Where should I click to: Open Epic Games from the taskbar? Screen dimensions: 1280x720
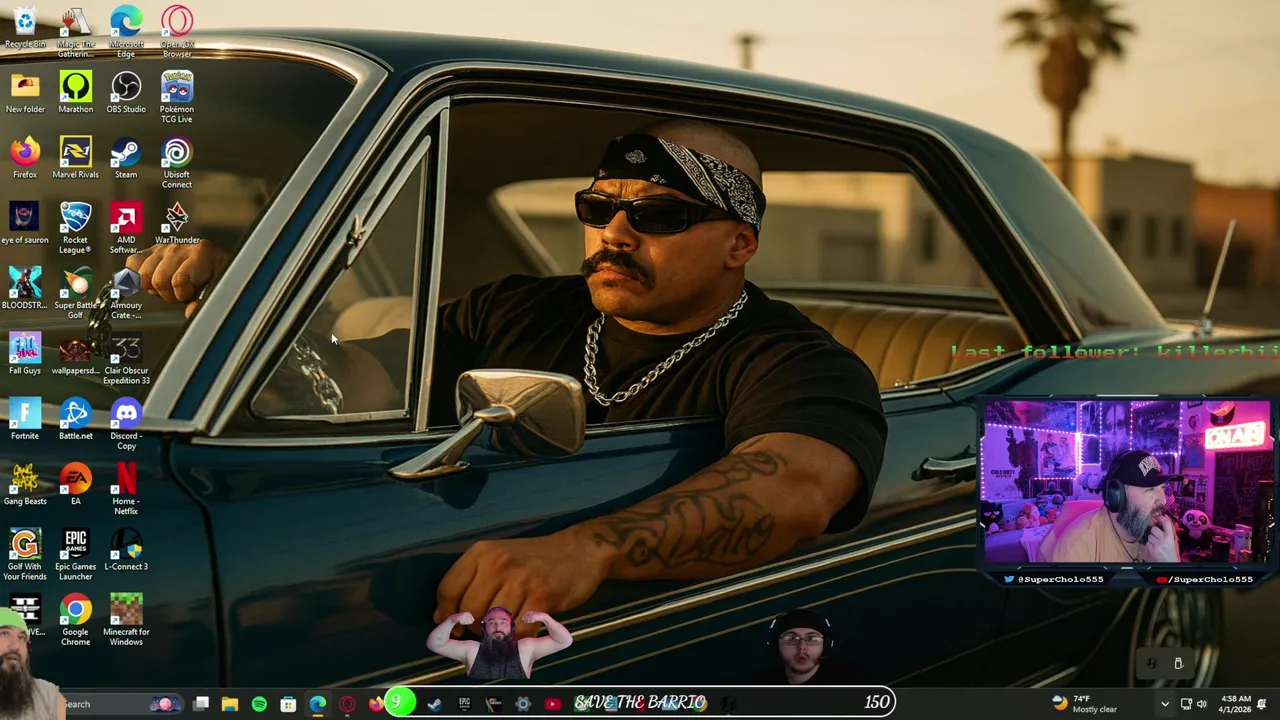[464, 704]
